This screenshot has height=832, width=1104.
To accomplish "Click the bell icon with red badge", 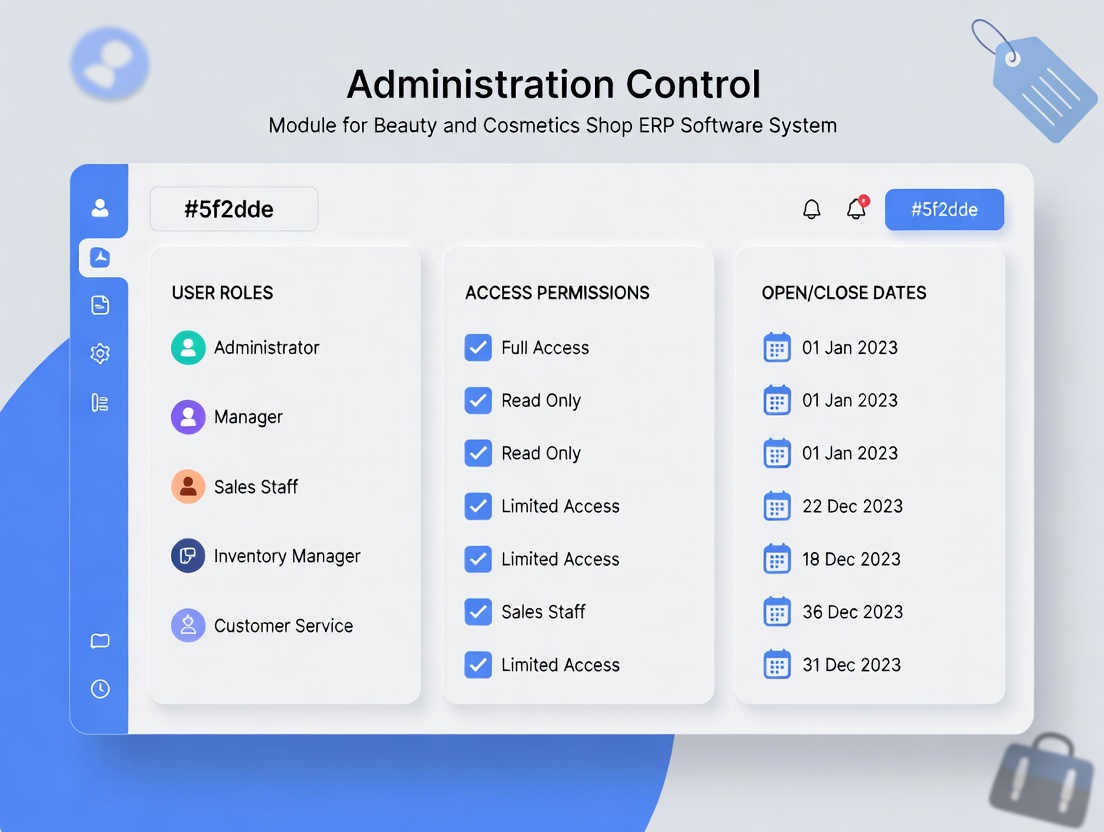I will click(857, 209).
